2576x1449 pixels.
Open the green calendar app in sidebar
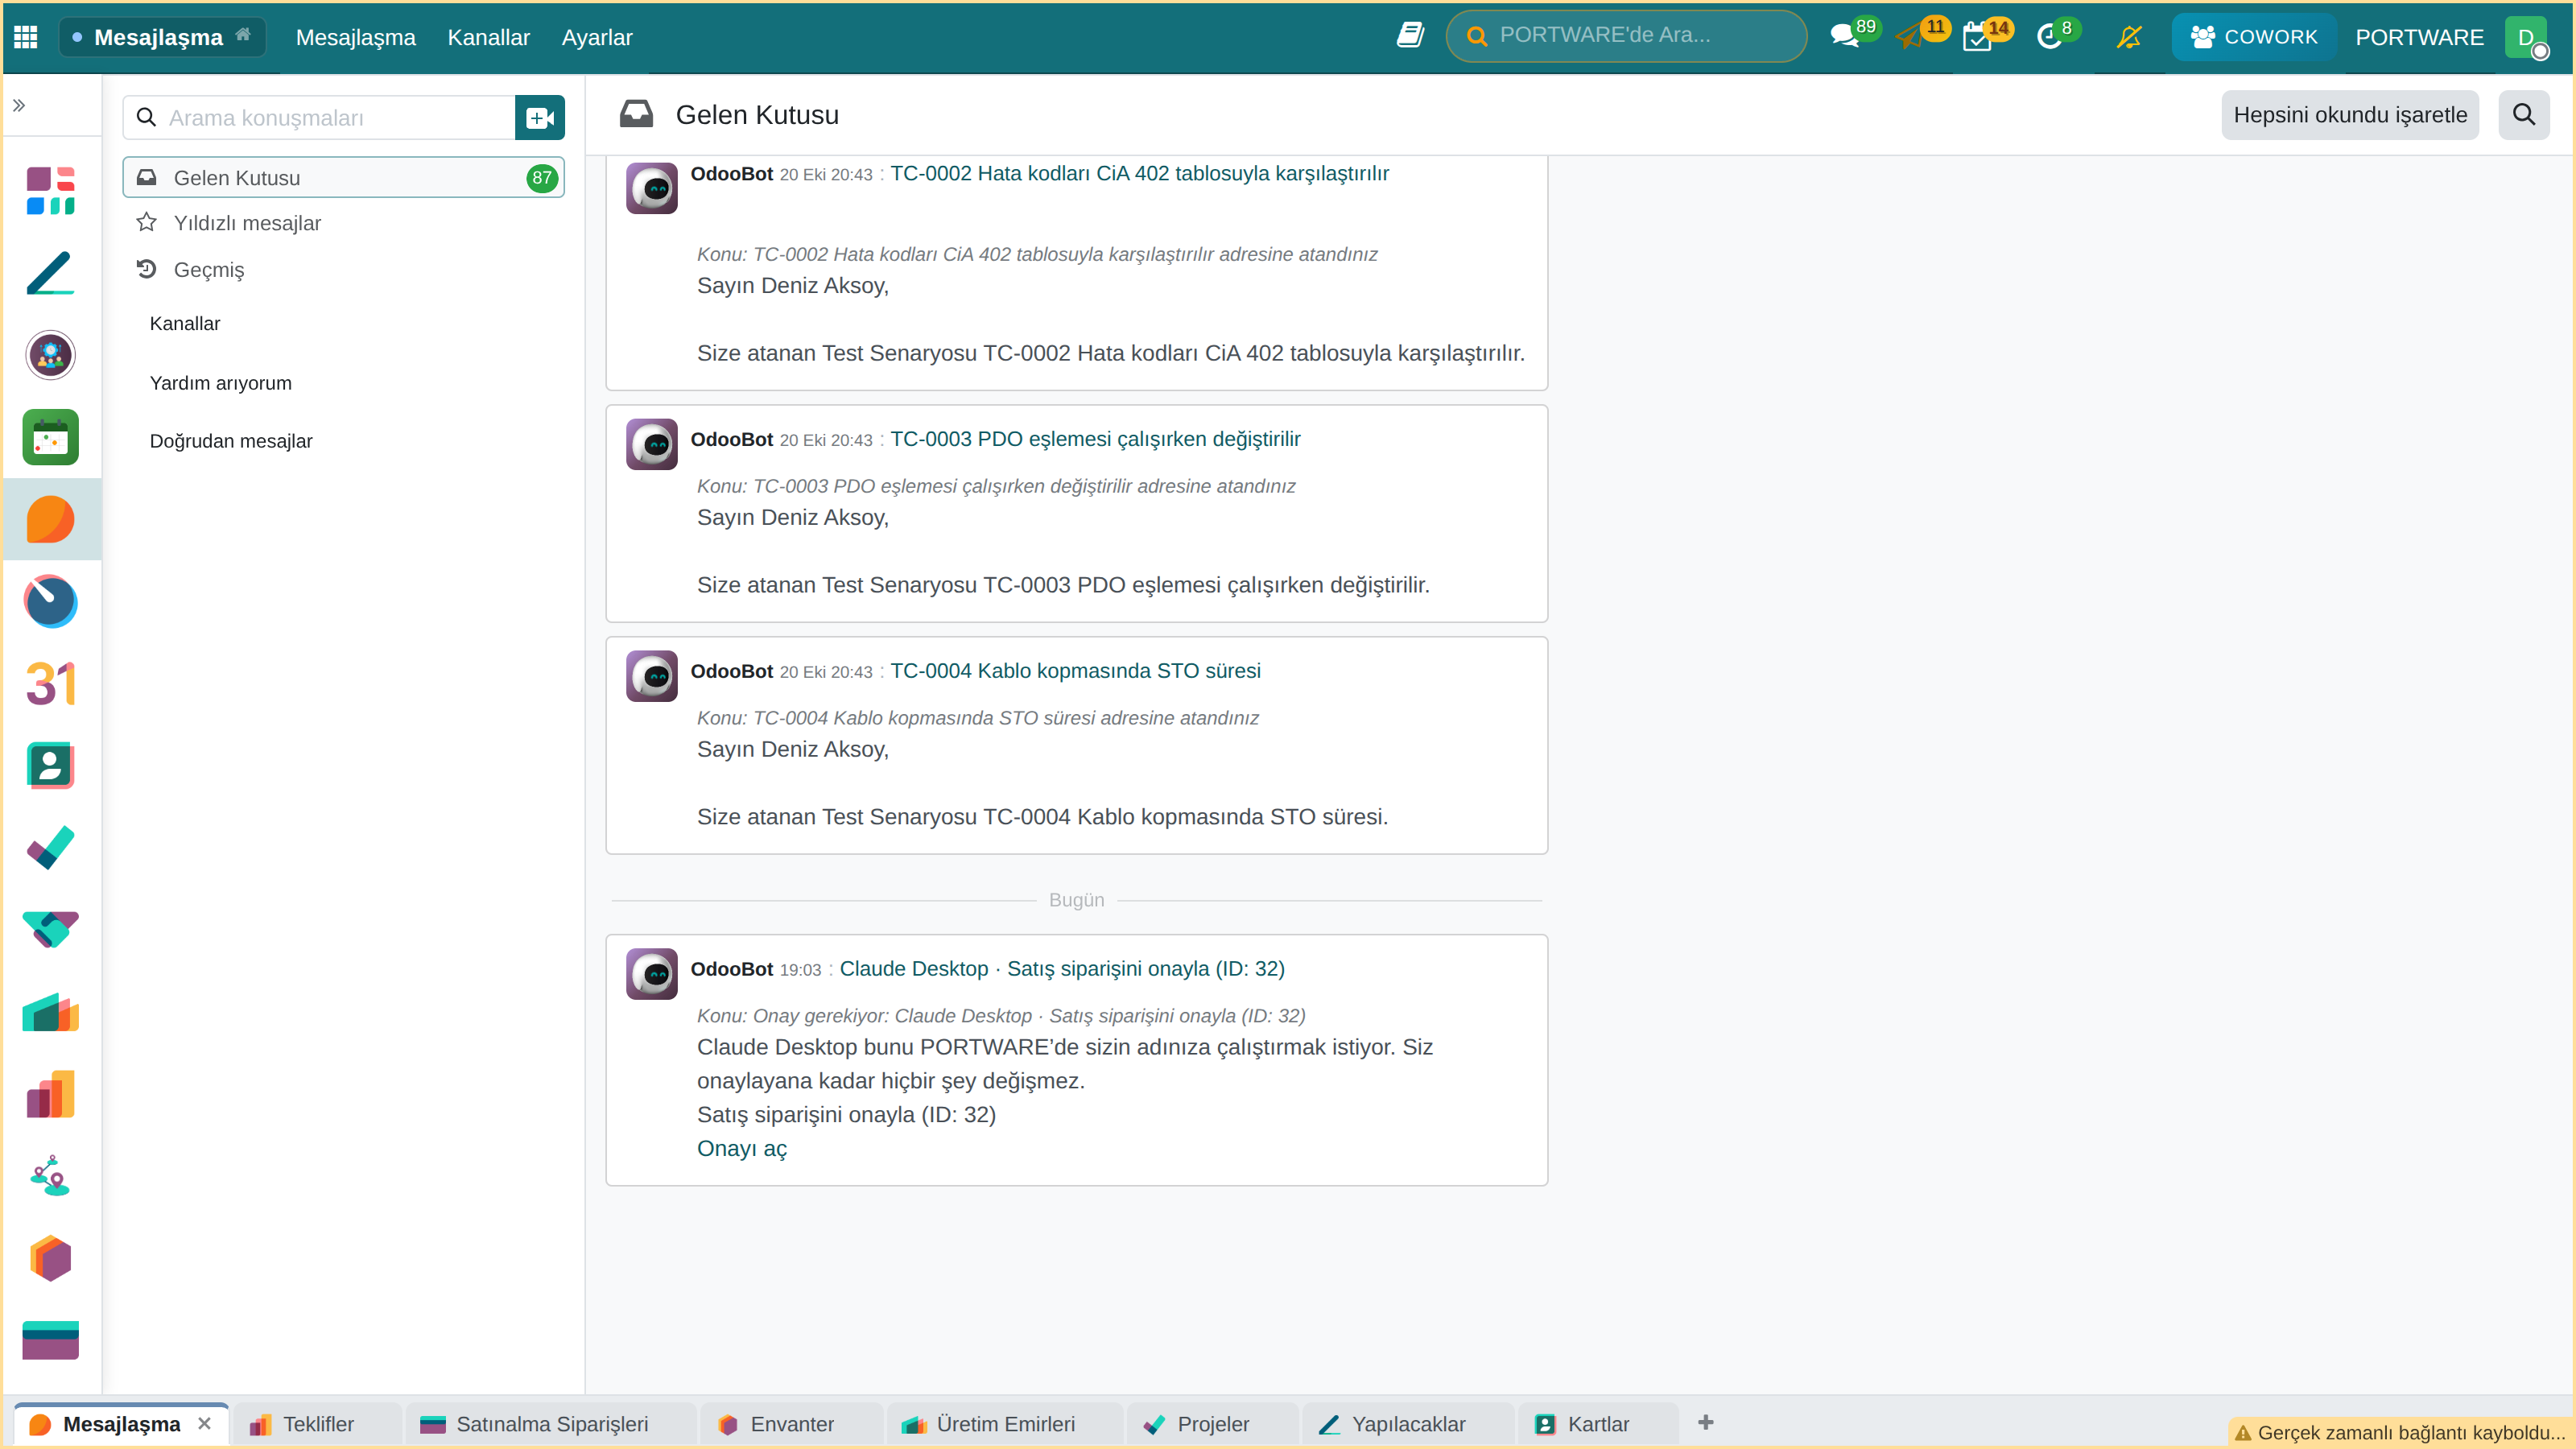pyautogui.click(x=51, y=437)
